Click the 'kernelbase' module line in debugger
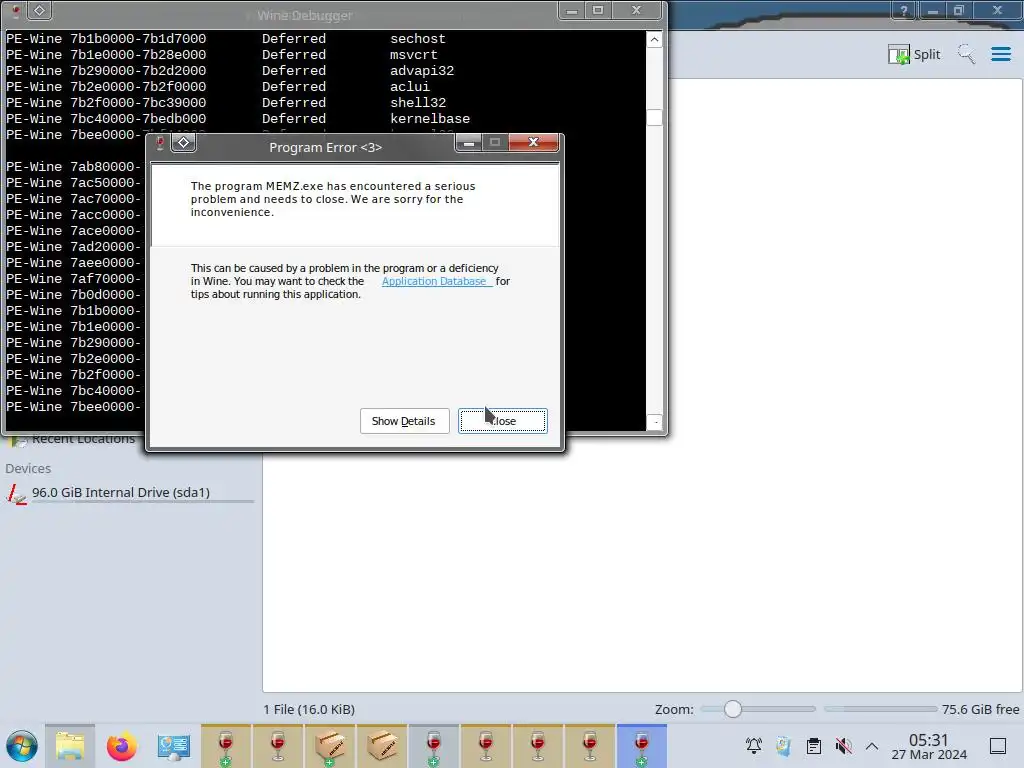1024x768 pixels. (238, 119)
